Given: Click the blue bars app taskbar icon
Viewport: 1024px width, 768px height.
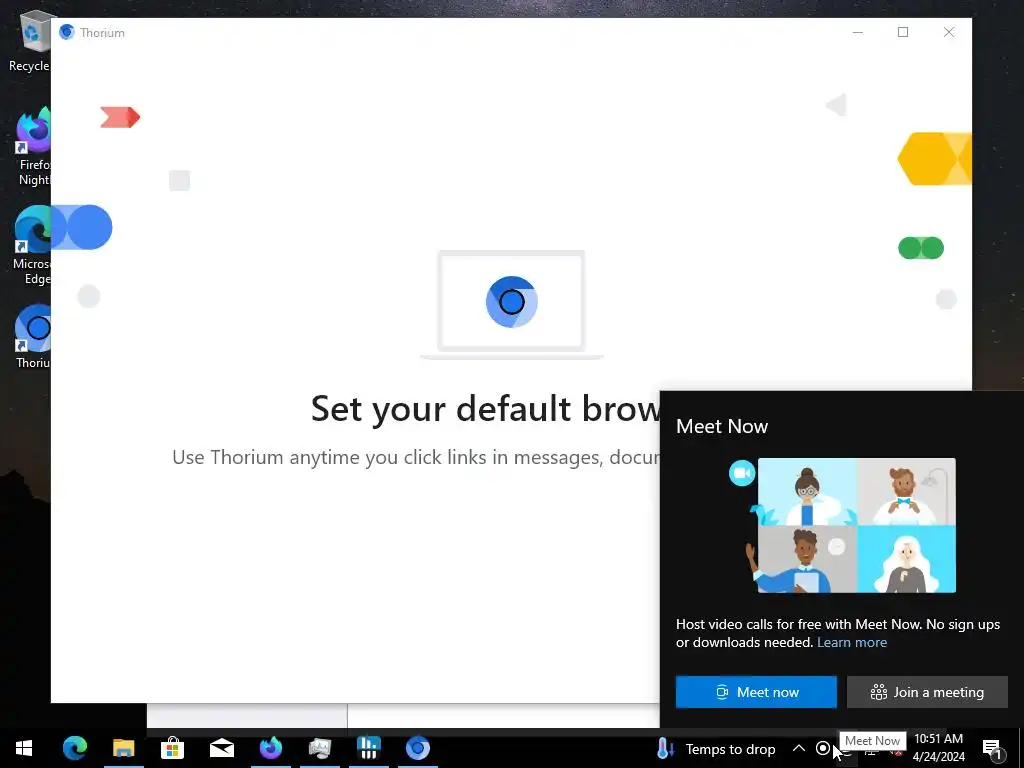Looking at the screenshot, I should pos(368,748).
